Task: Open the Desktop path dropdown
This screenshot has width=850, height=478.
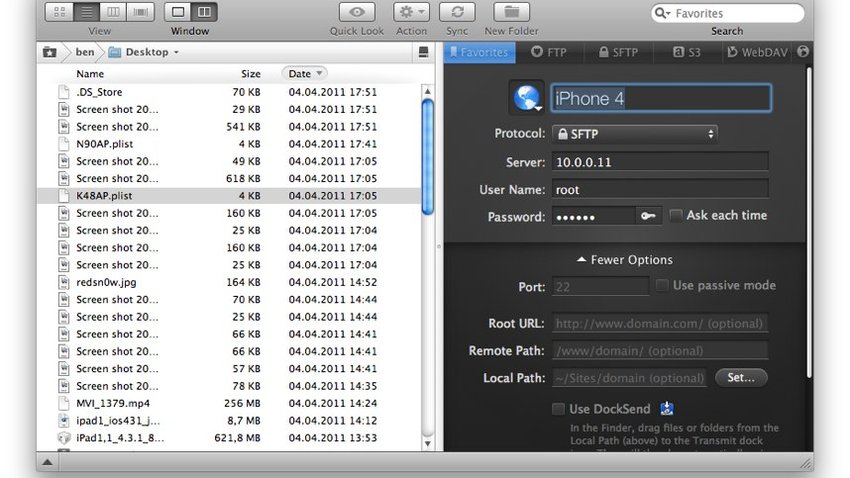Action: coord(144,52)
